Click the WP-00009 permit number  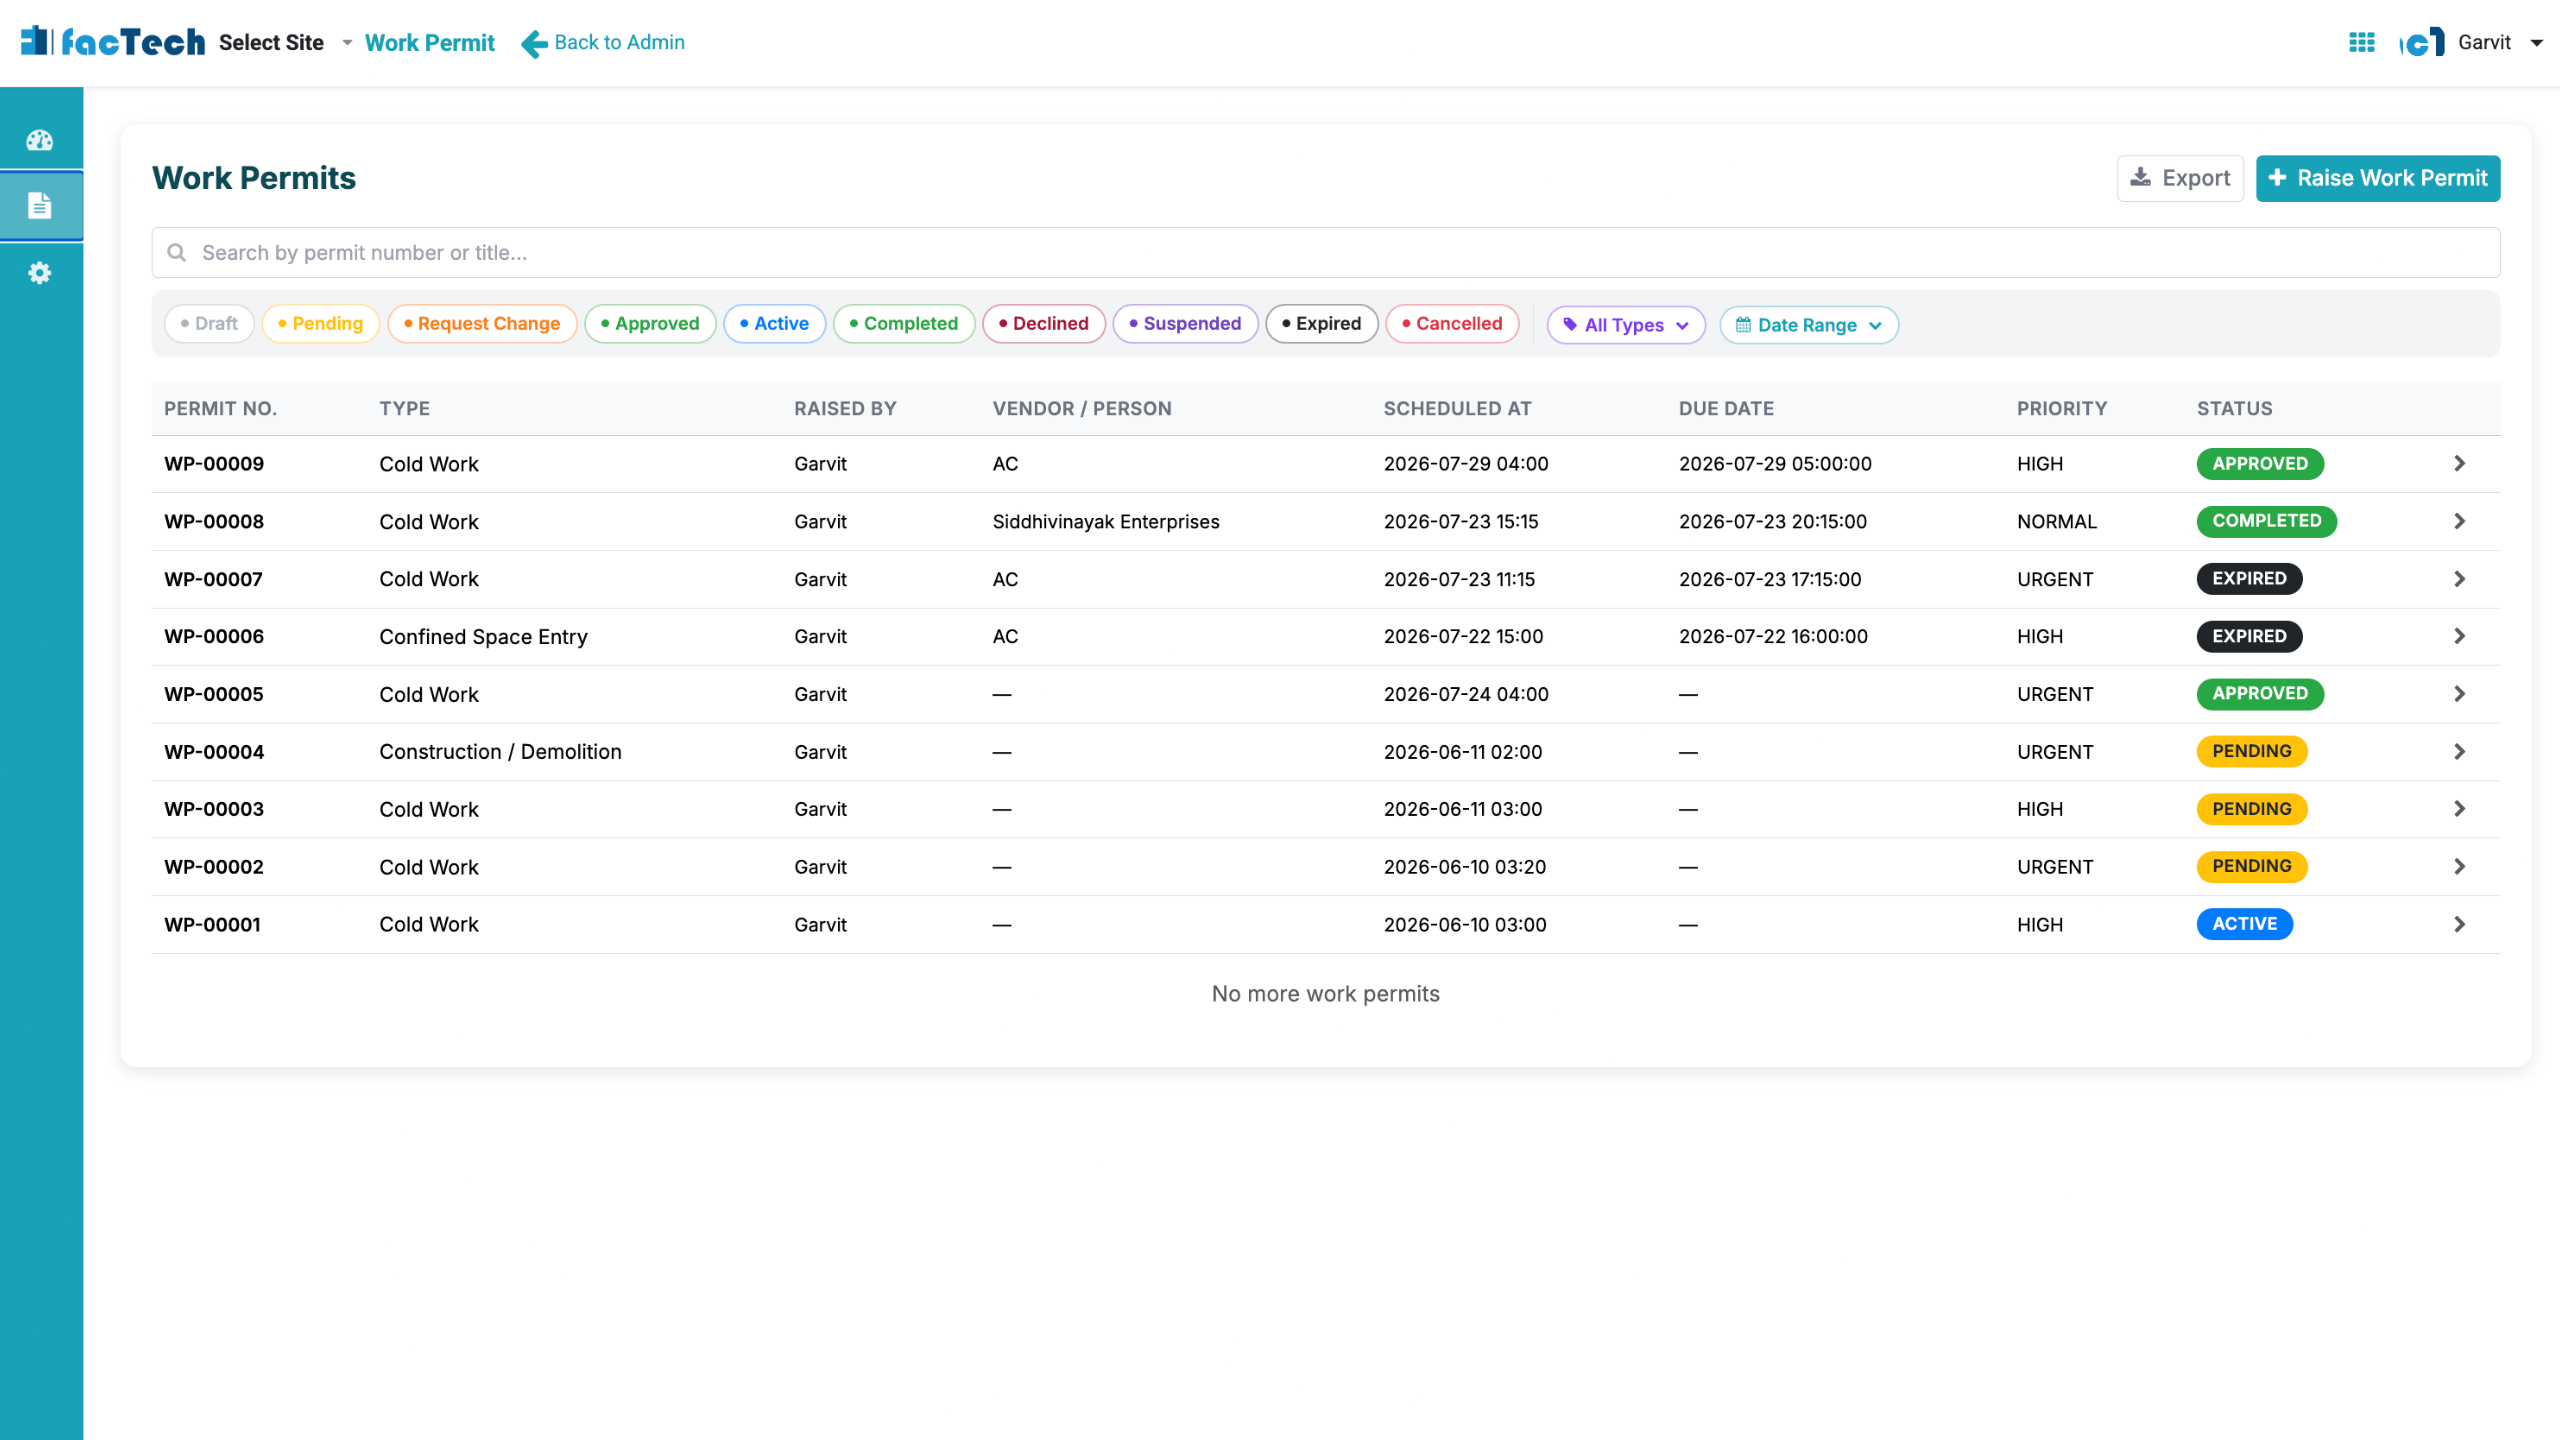click(x=214, y=464)
